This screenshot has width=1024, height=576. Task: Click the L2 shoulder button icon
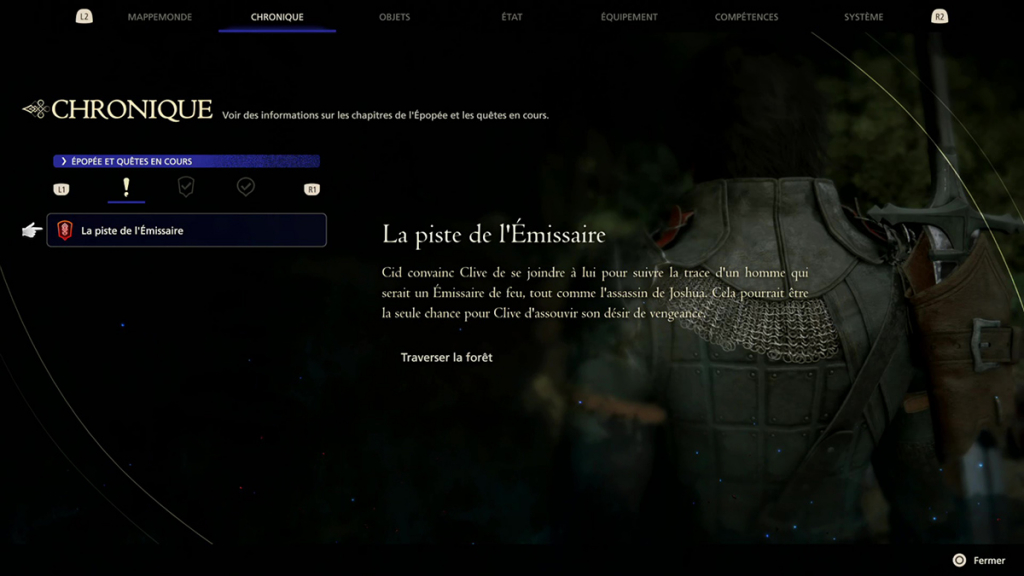[84, 16]
